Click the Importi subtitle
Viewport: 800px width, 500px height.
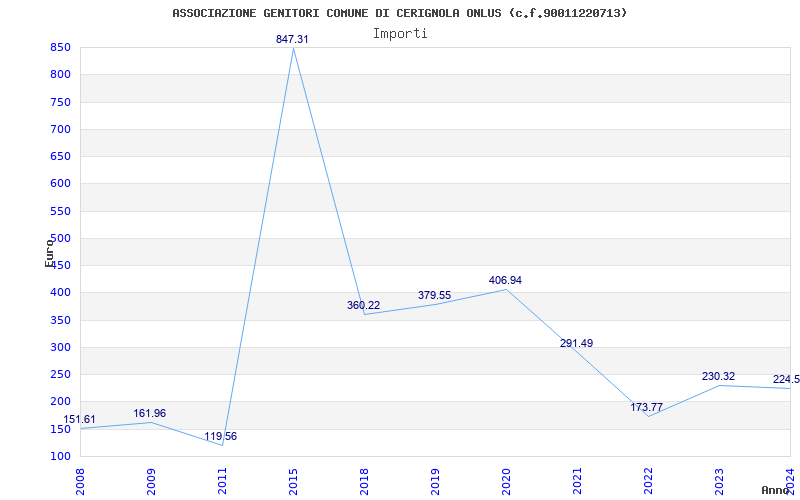pyautogui.click(x=400, y=34)
